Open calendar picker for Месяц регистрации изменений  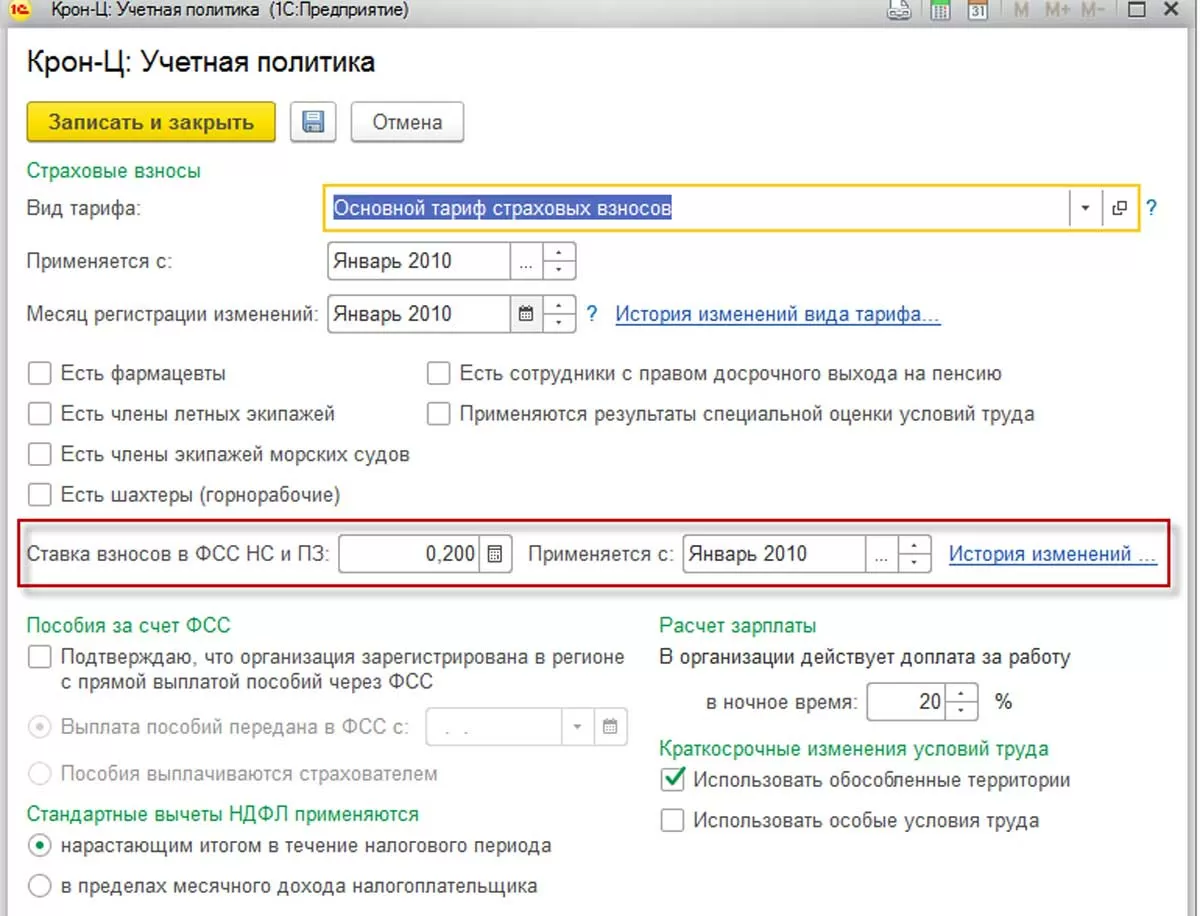coord(526,314)
